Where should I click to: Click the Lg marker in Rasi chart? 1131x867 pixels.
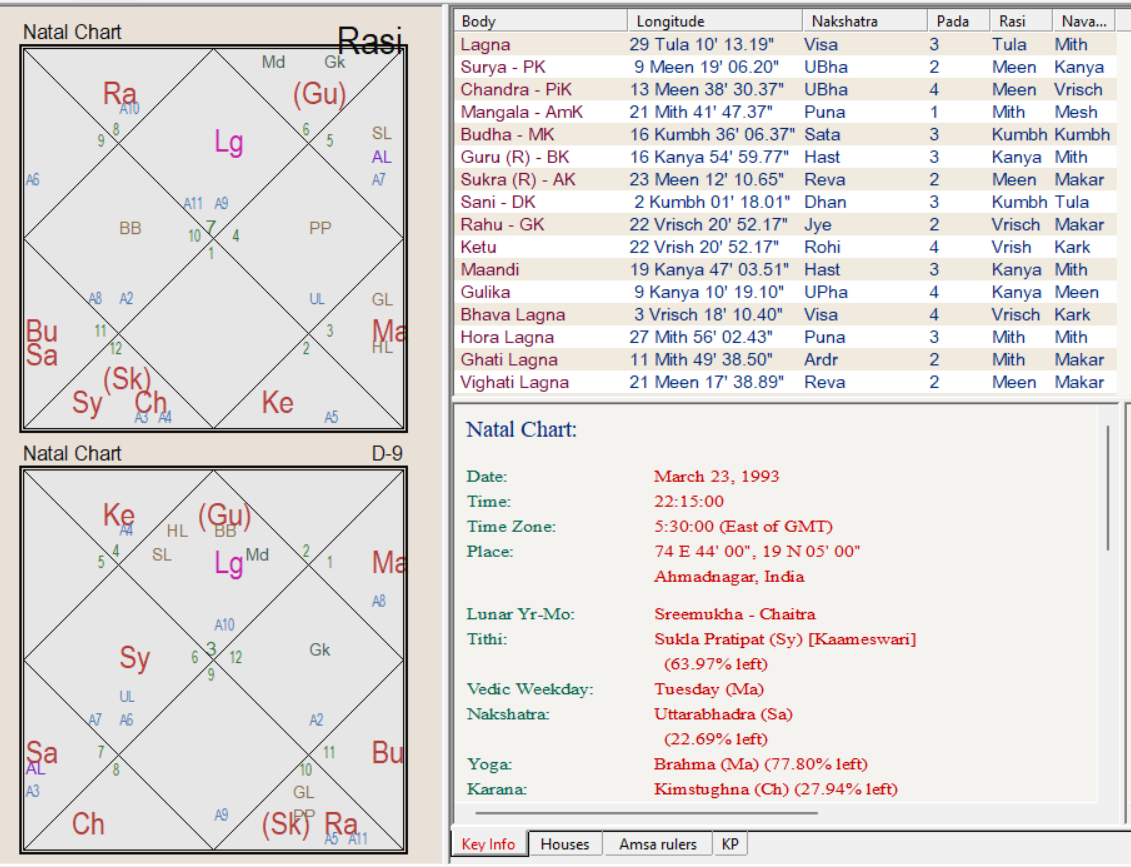click(x=228, y=142)
